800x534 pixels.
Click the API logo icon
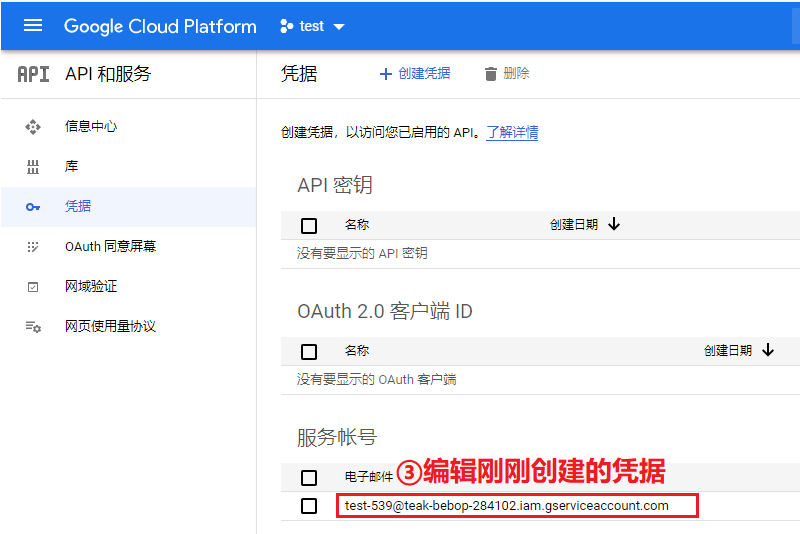pos(33,74)
